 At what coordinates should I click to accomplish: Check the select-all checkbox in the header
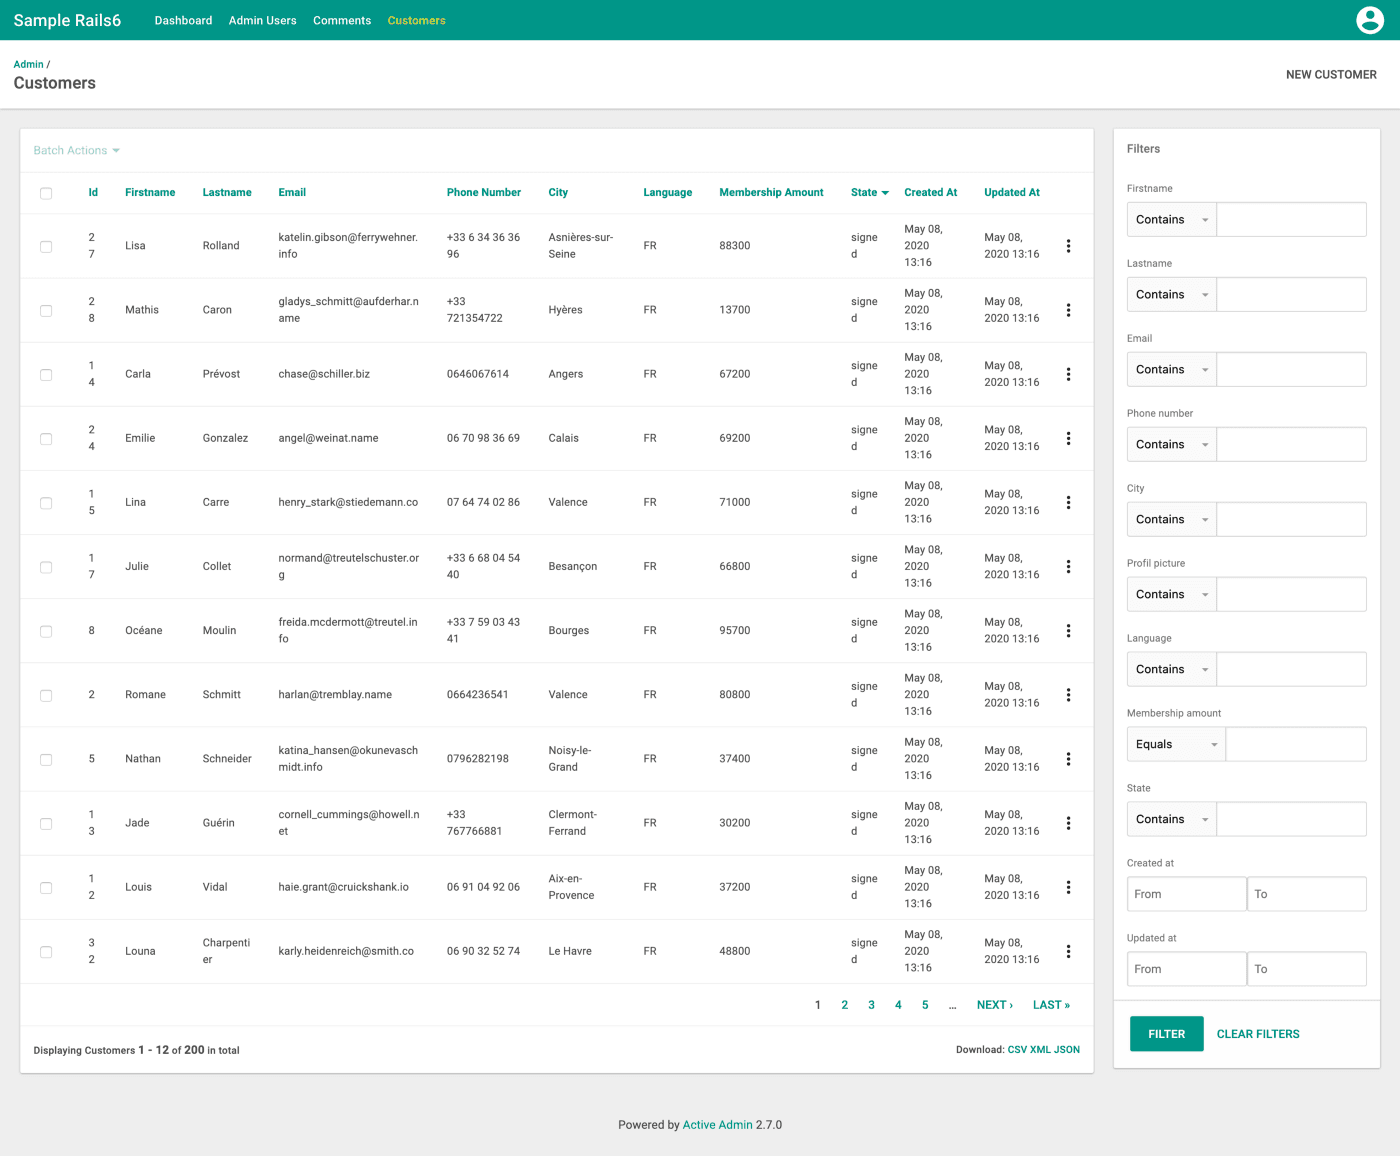(45, 193)
